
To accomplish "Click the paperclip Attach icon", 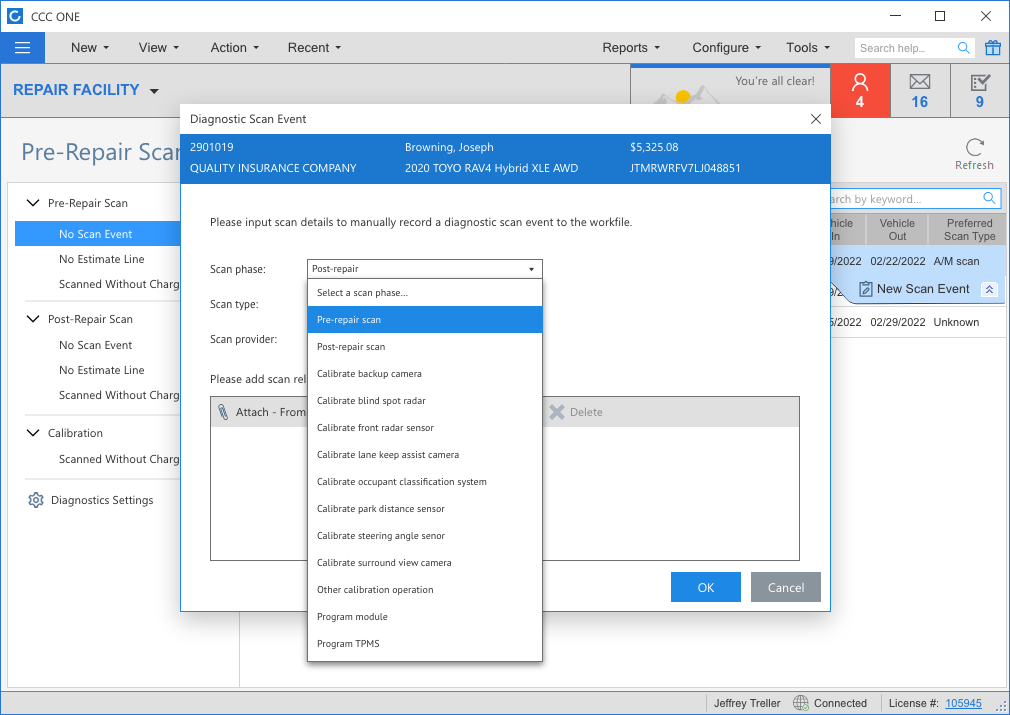I will [223, 412].
